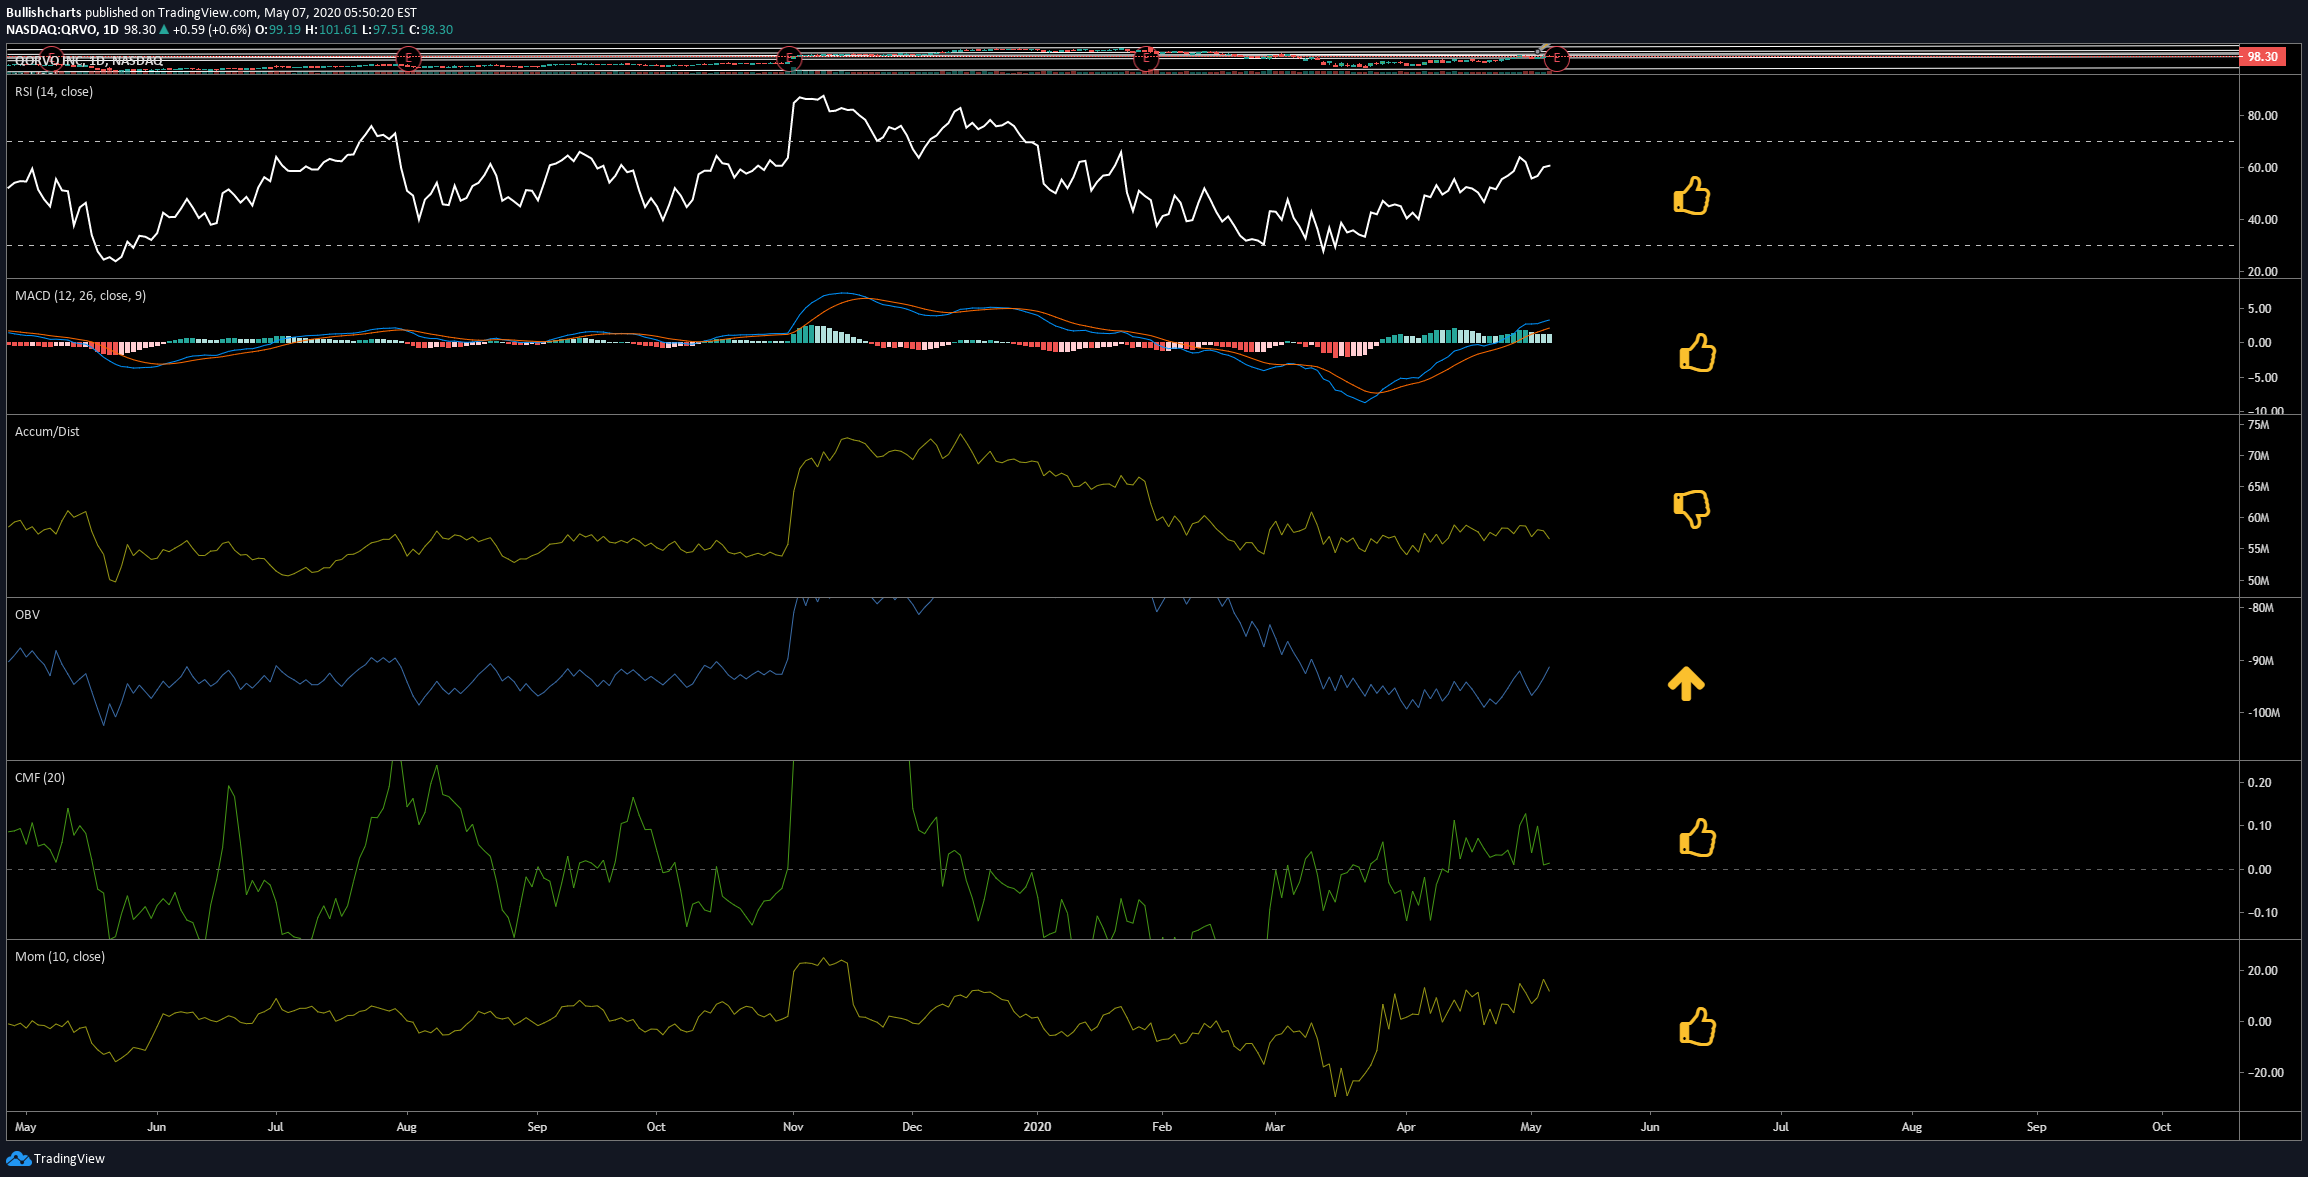Click the QORVO INC, 1D, NASDAQ chart title
The width and height of the screenshot is (2308, 1177).
pos(88,61)
